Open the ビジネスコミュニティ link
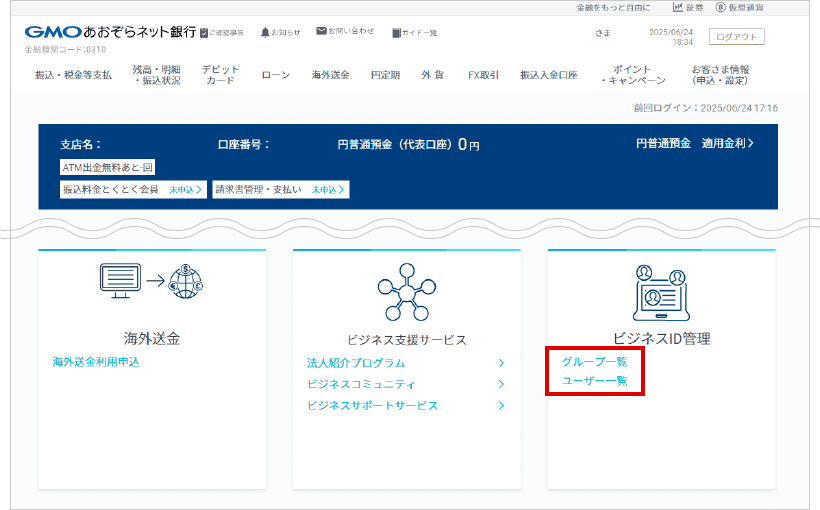The image size is (820, 510). [x=361, y=384]
